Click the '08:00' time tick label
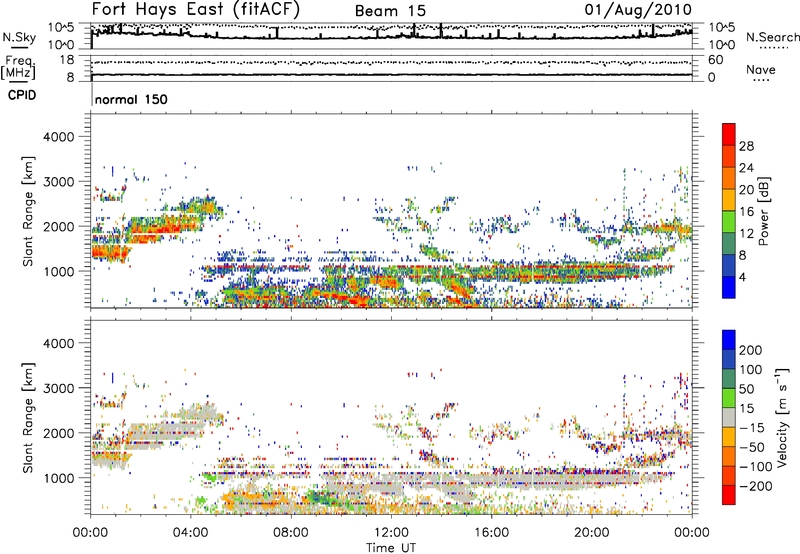 (291, 533)
